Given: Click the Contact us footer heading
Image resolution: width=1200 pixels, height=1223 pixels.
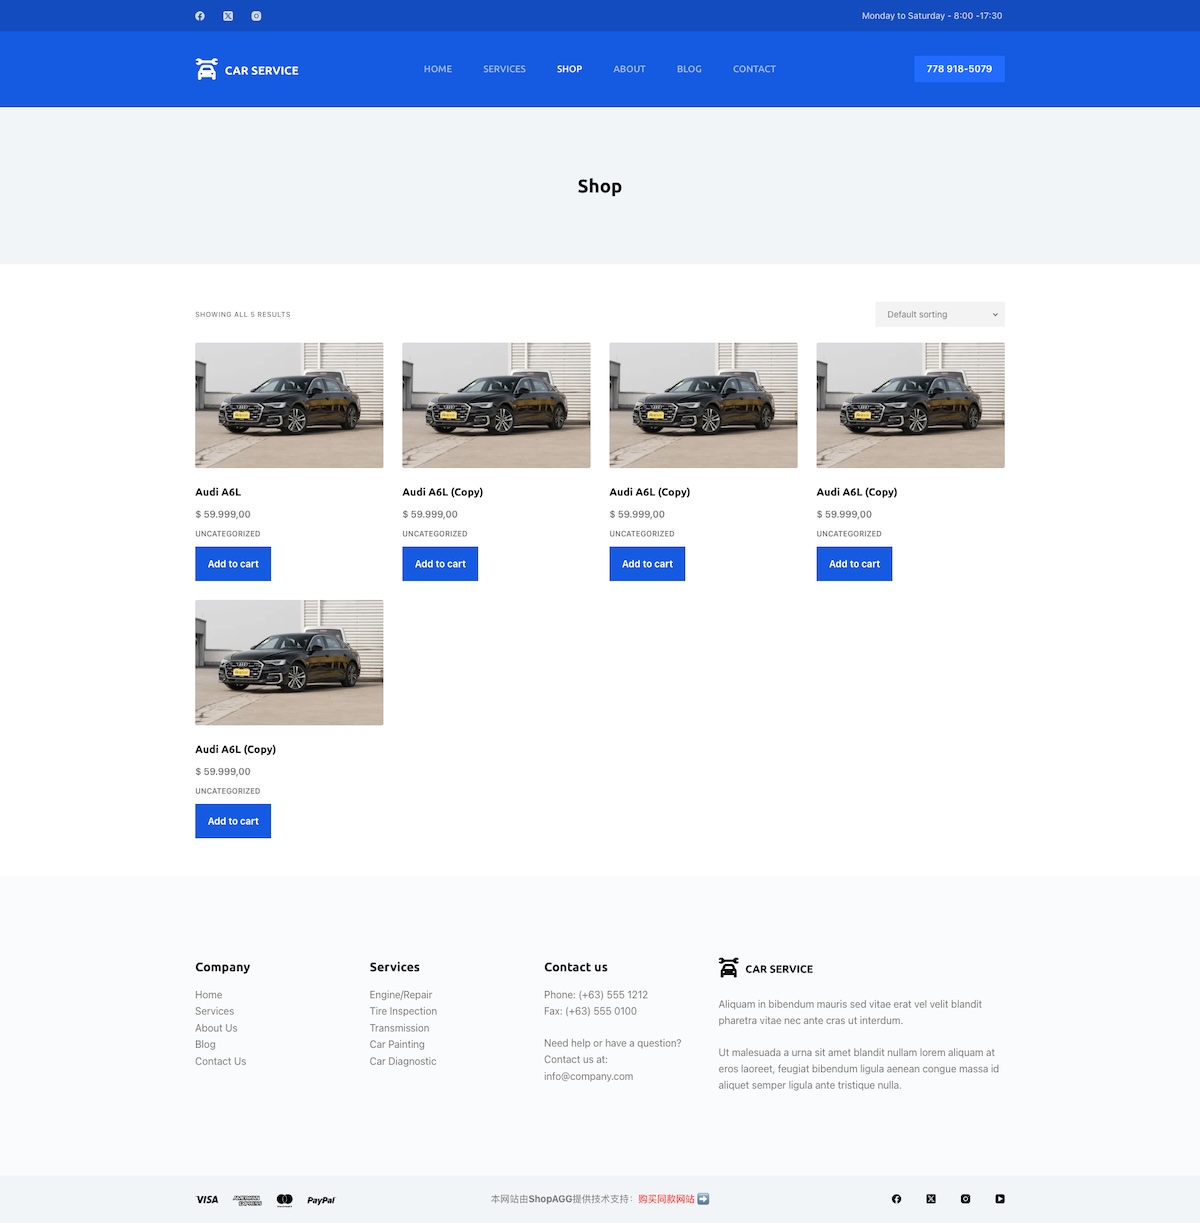Looking at the screenshot, I should pyautogui.click(x=576, y=967).
